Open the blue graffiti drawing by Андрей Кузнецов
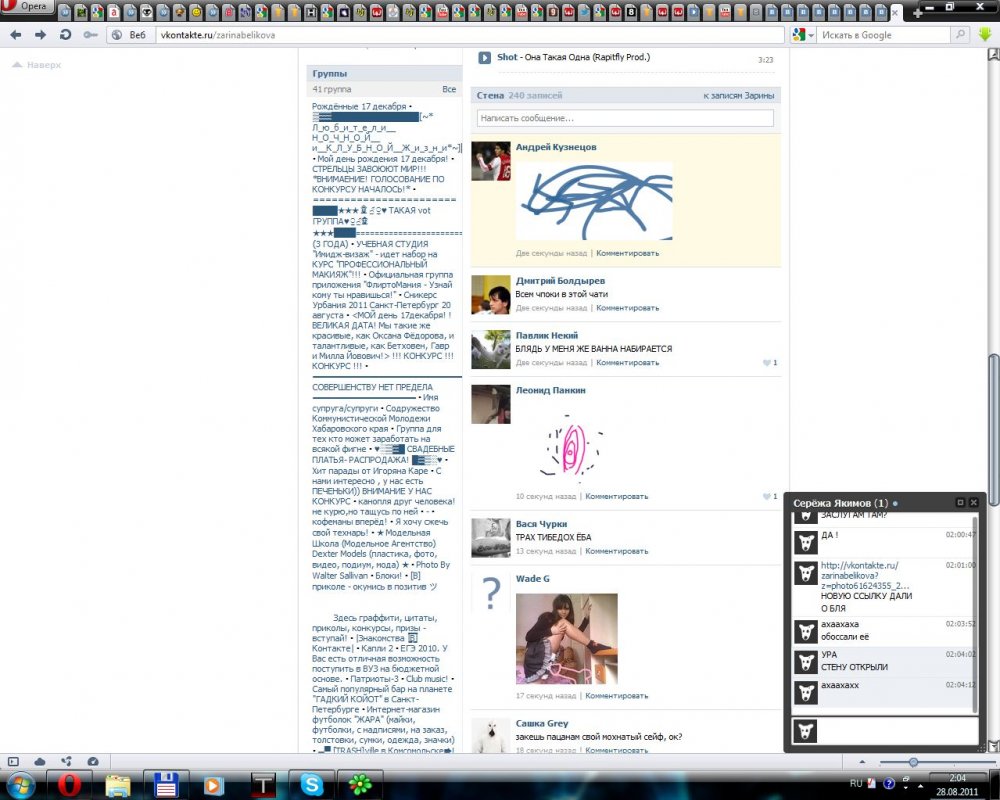Screen dimensions: 1000x800 (x=594, y=201)
